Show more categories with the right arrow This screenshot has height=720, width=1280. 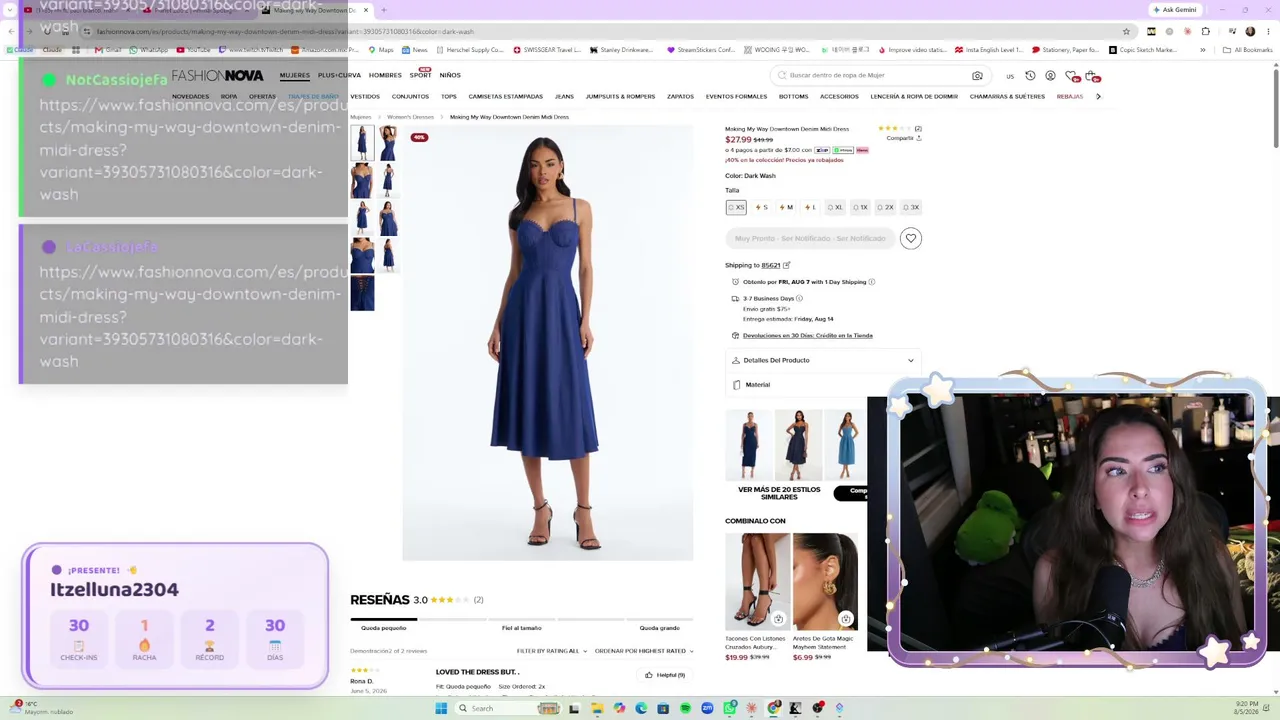1098,96
